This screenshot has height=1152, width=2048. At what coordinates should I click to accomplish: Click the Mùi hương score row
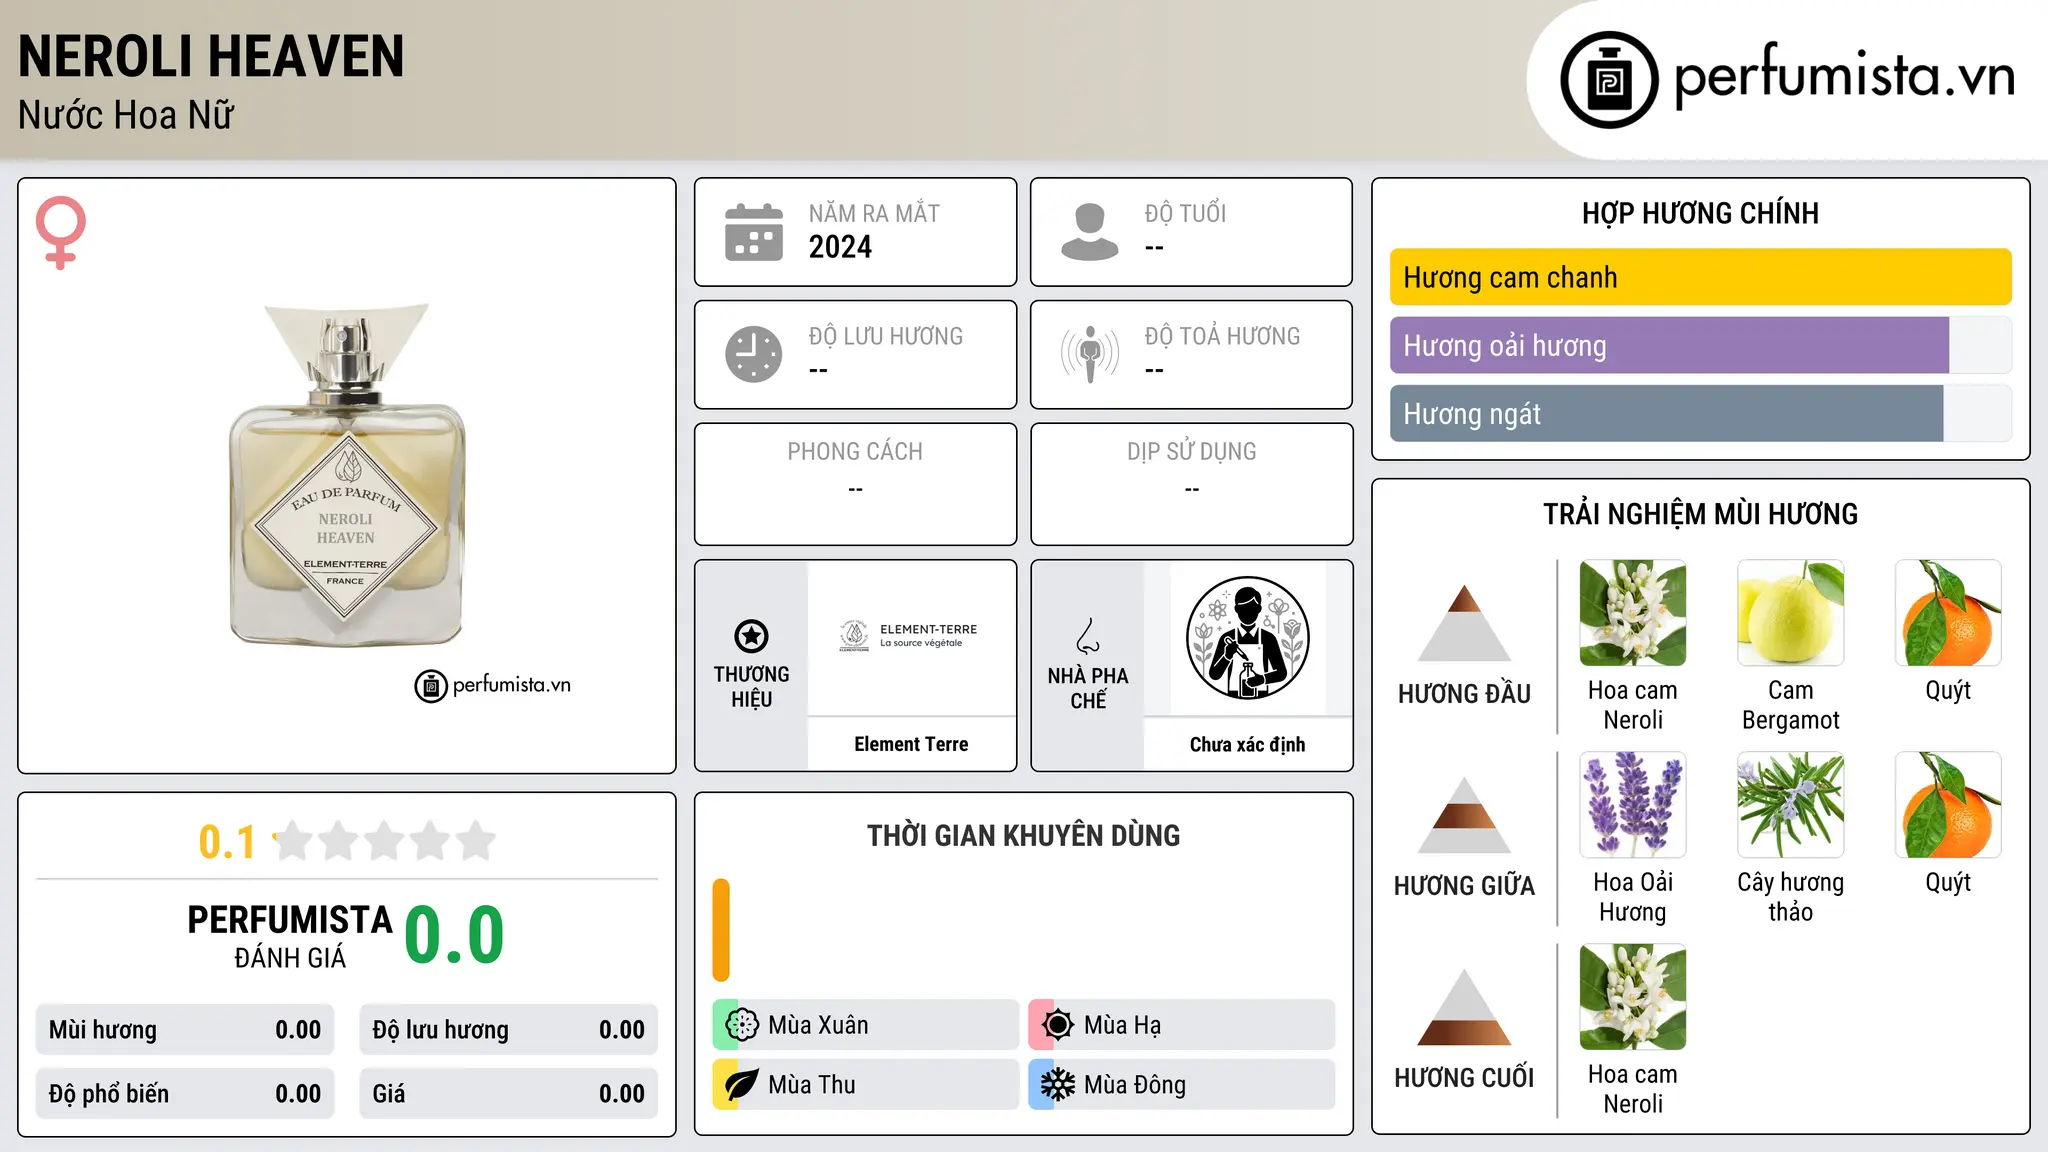tap(185, 1030)
